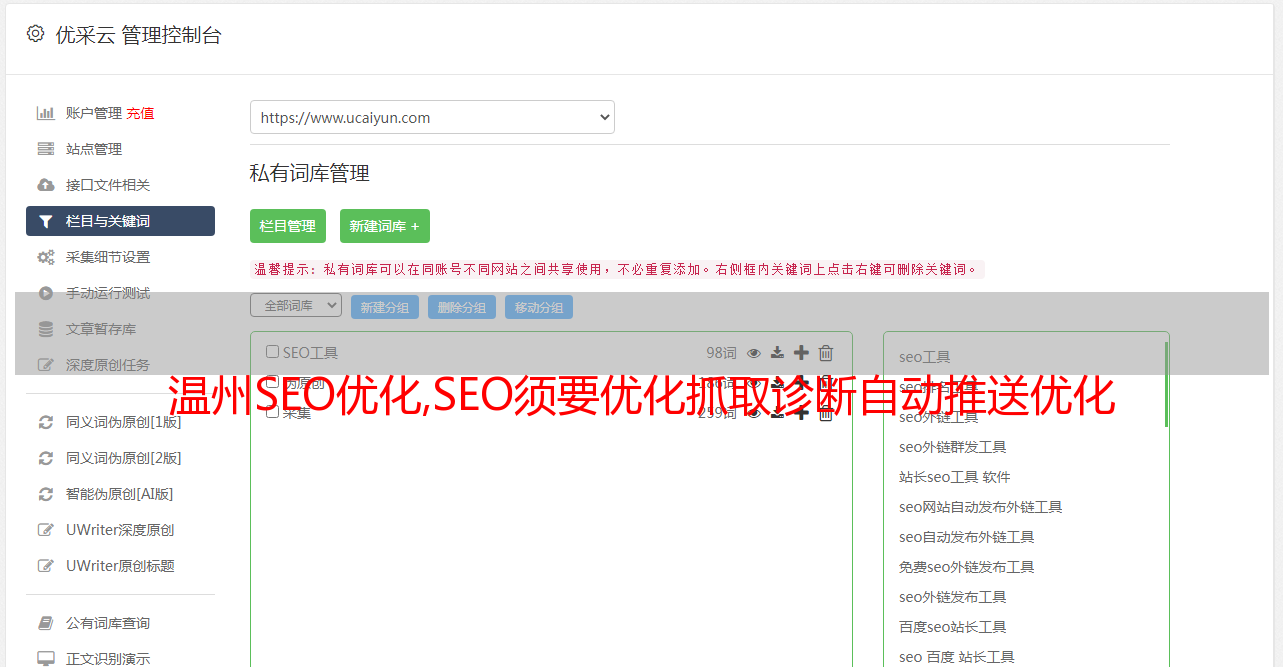The image size is (1283, 667).
Task: Click the refresh icon for 同义词伪原创[2版]
Action: point(45,458)
